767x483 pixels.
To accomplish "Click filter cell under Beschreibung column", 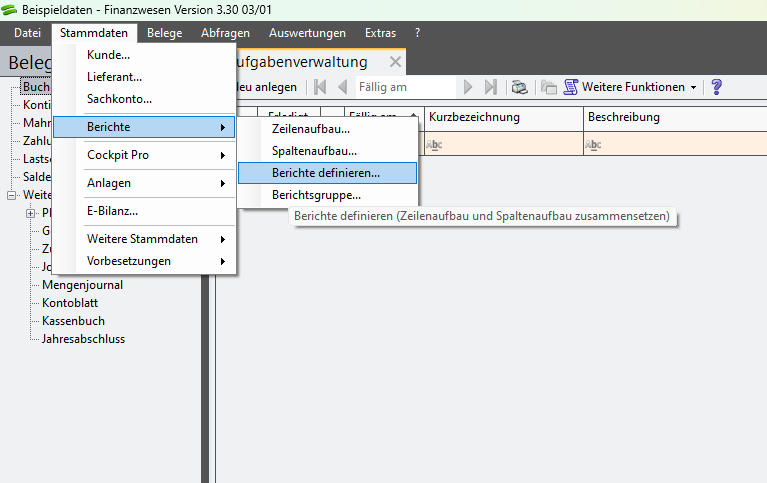I will click(674, 144).
